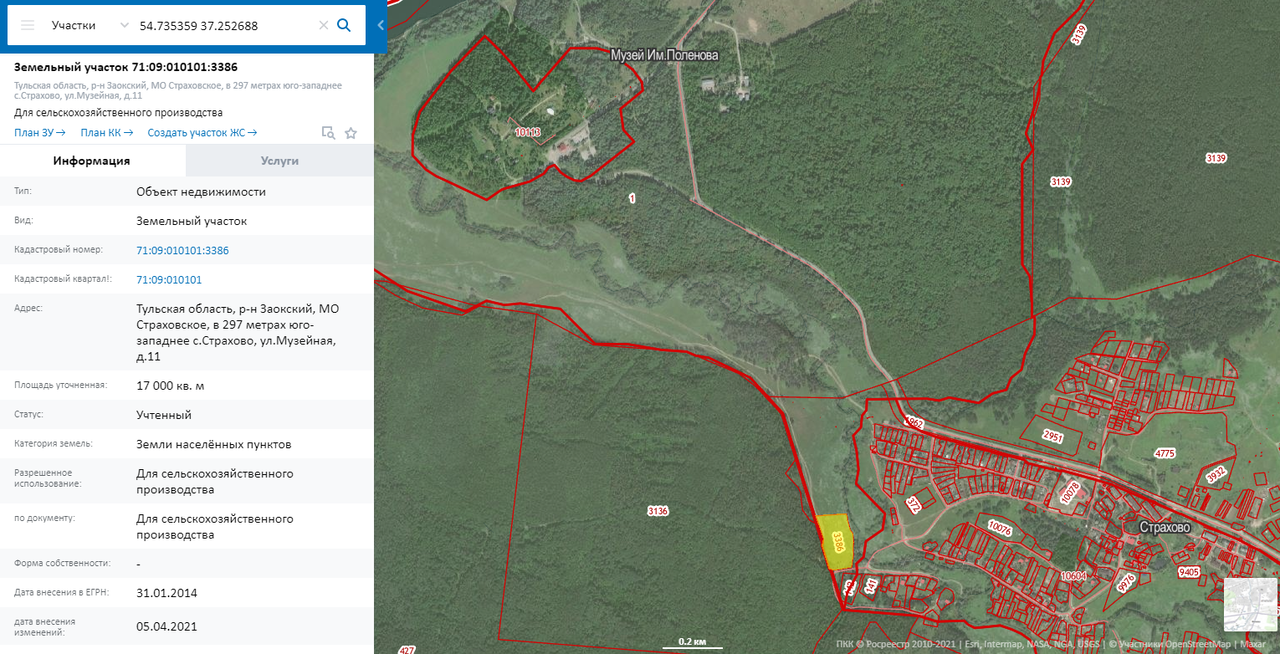Open the hamburger menu icon
The image size is (1280, 654).
coord(28,25)
